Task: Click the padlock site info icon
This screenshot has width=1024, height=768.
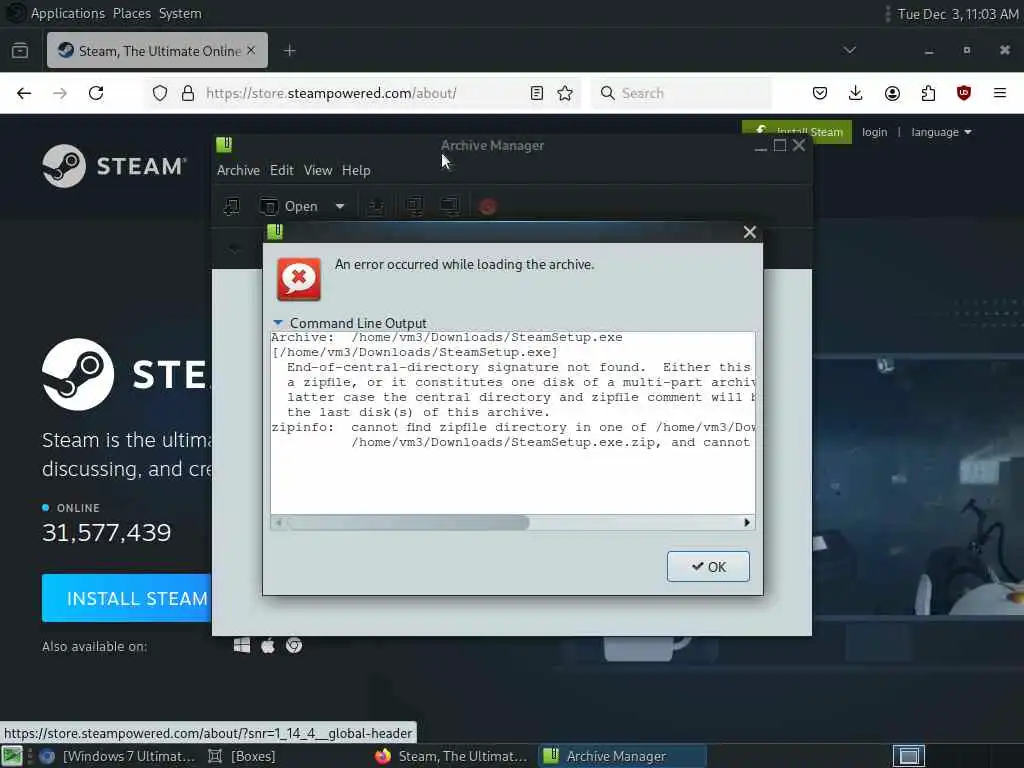Action: [x=188, y=93]
